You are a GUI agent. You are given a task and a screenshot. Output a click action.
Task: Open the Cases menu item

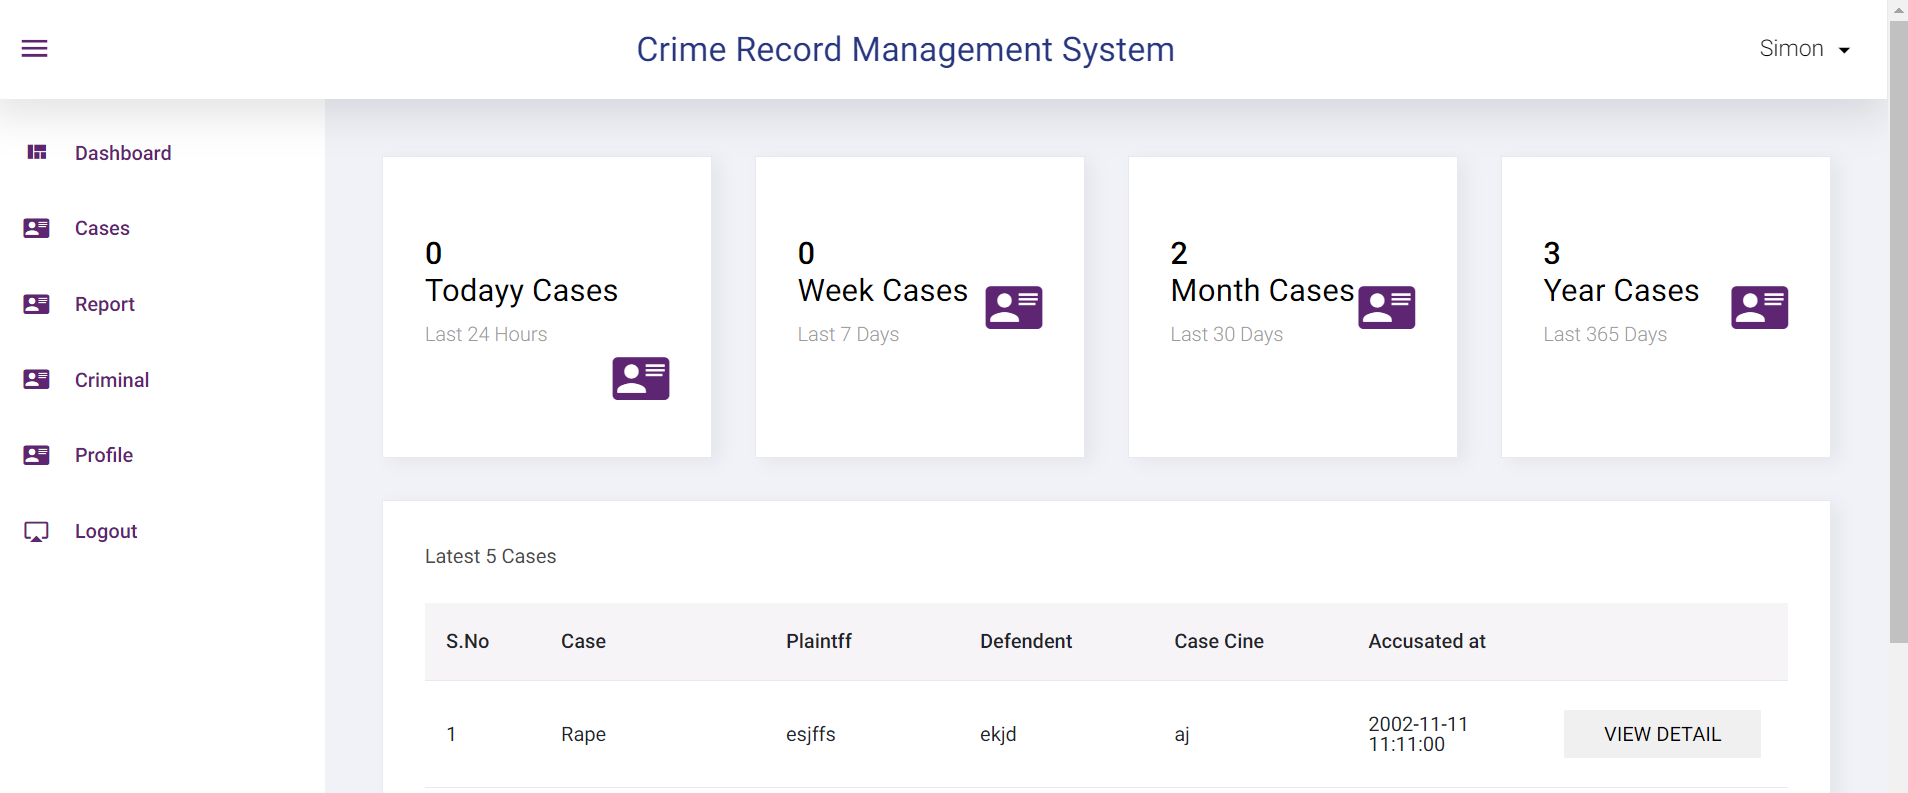click(102, 228)
